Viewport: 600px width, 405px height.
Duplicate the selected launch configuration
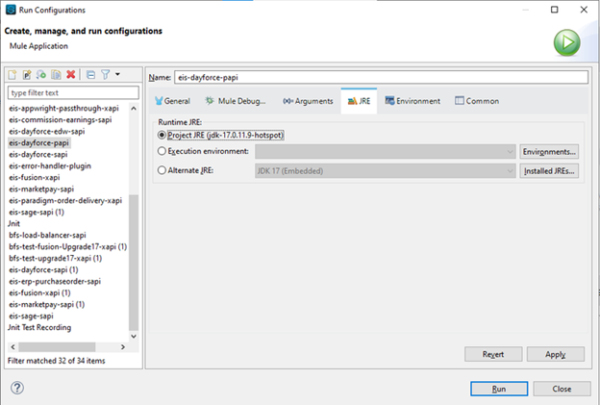click(56, 75)
